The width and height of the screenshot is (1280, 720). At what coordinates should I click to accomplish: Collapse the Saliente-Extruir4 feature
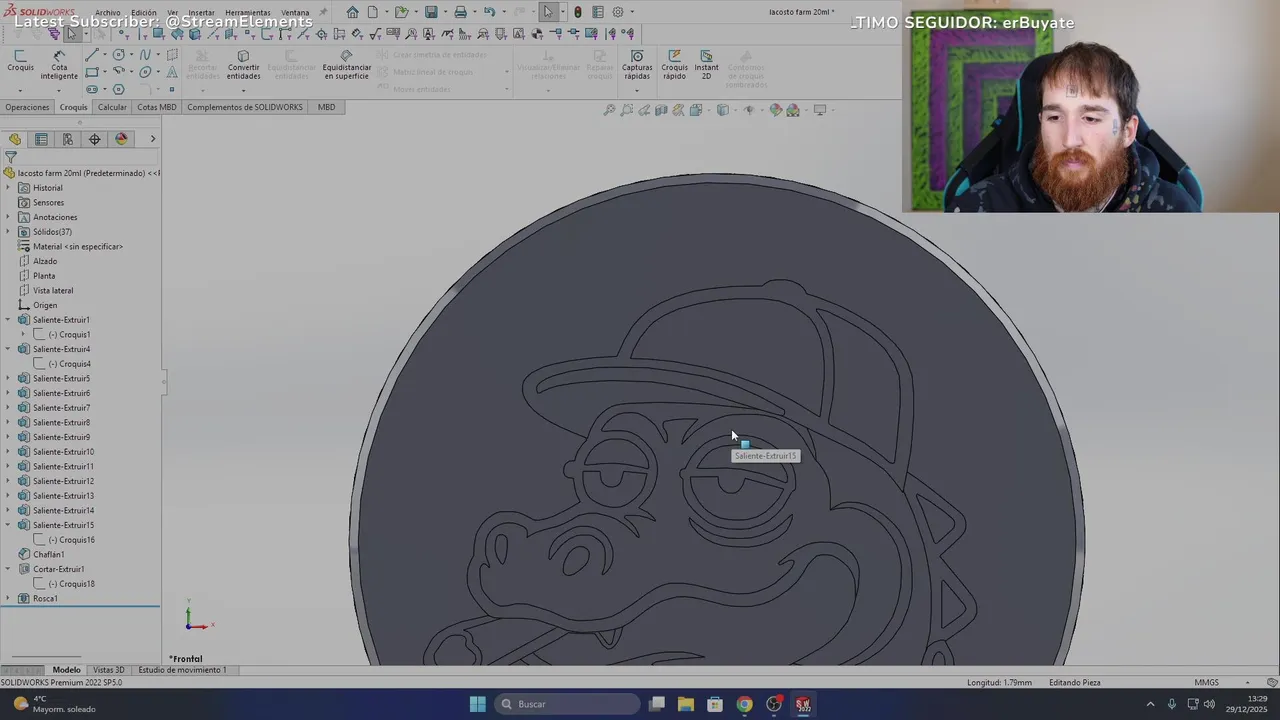coord(8,349)
